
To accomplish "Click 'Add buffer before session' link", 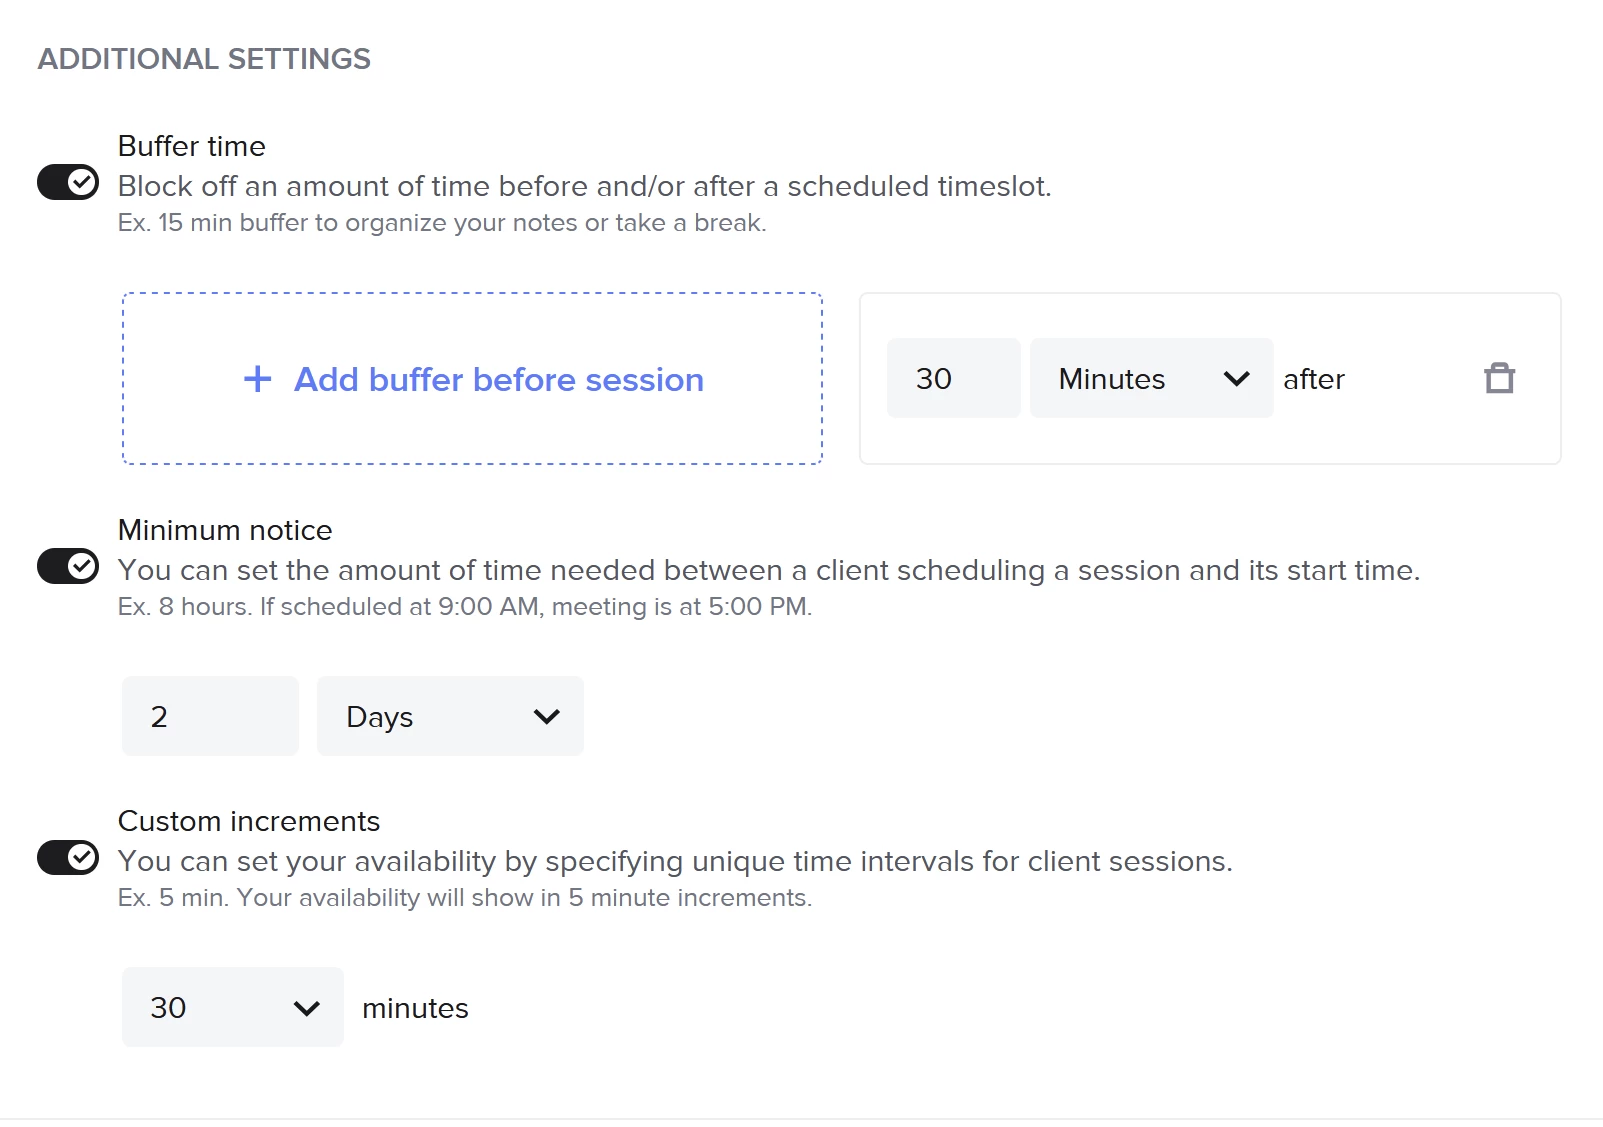I will (499, 380).
